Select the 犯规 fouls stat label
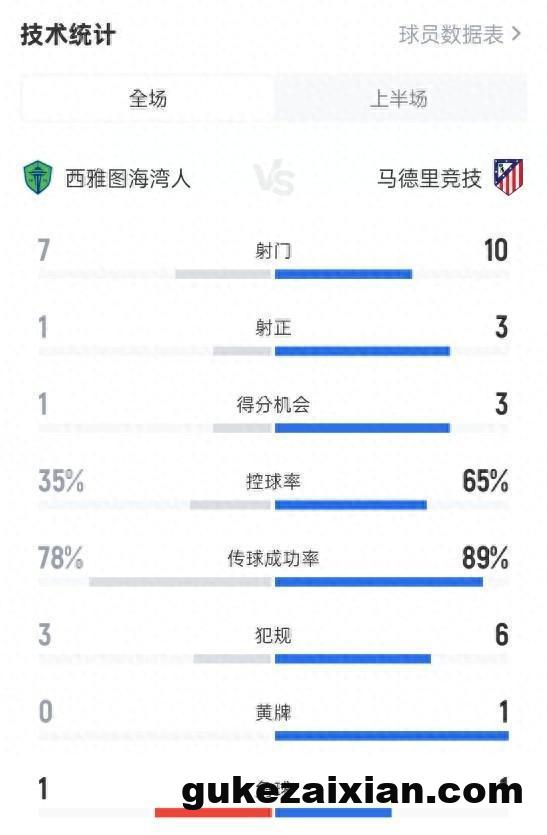 [x=273, y=635]
